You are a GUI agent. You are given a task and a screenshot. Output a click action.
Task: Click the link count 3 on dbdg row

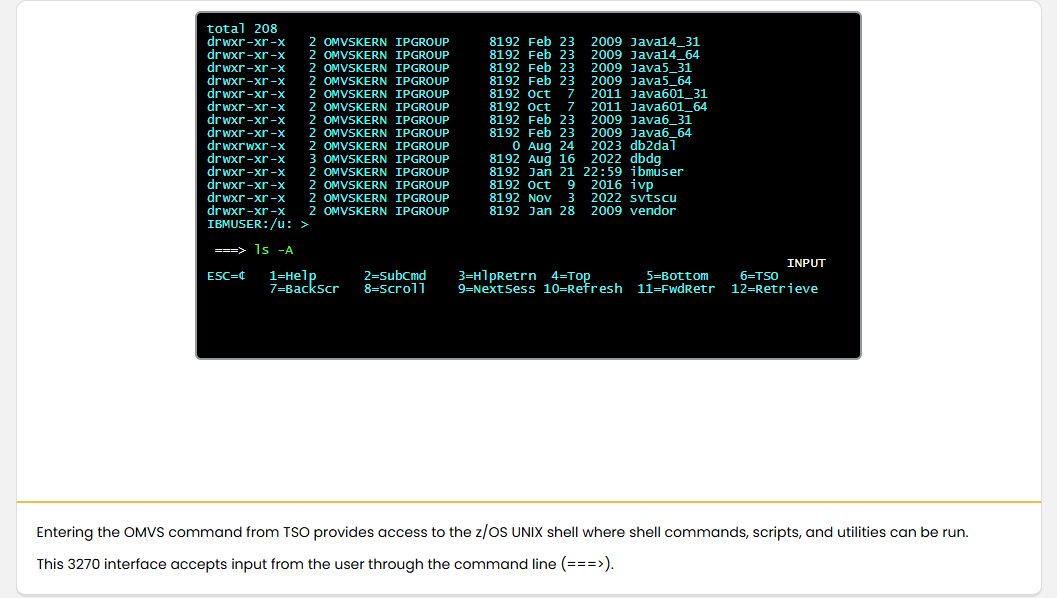tap(313, 159)
